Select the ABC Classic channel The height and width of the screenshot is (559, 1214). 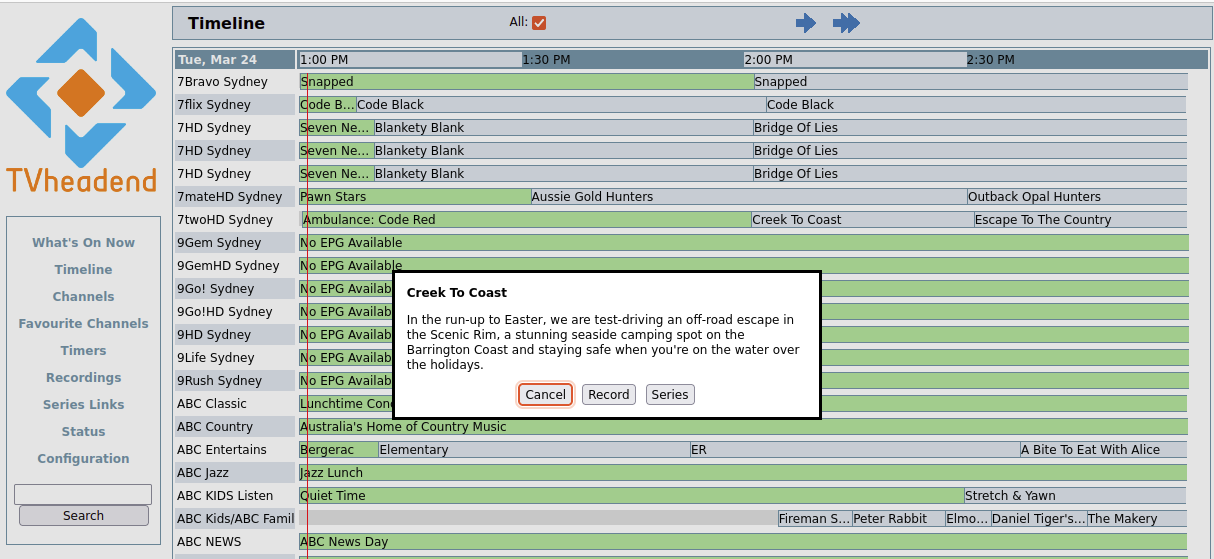click(235, 404)
